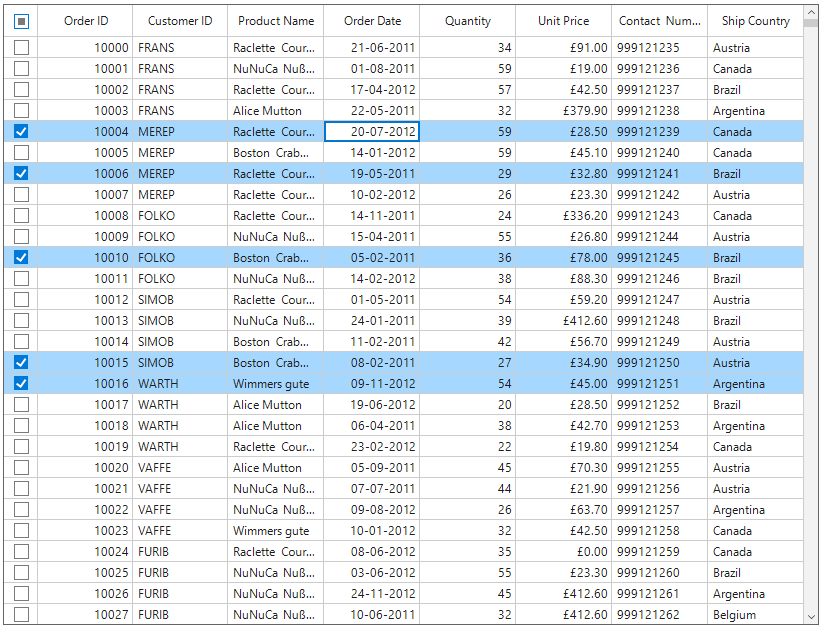The width and height of the screenshot is (825, 630).
Task: Check the checkbox for order 10027
Action: pos(21,615)
